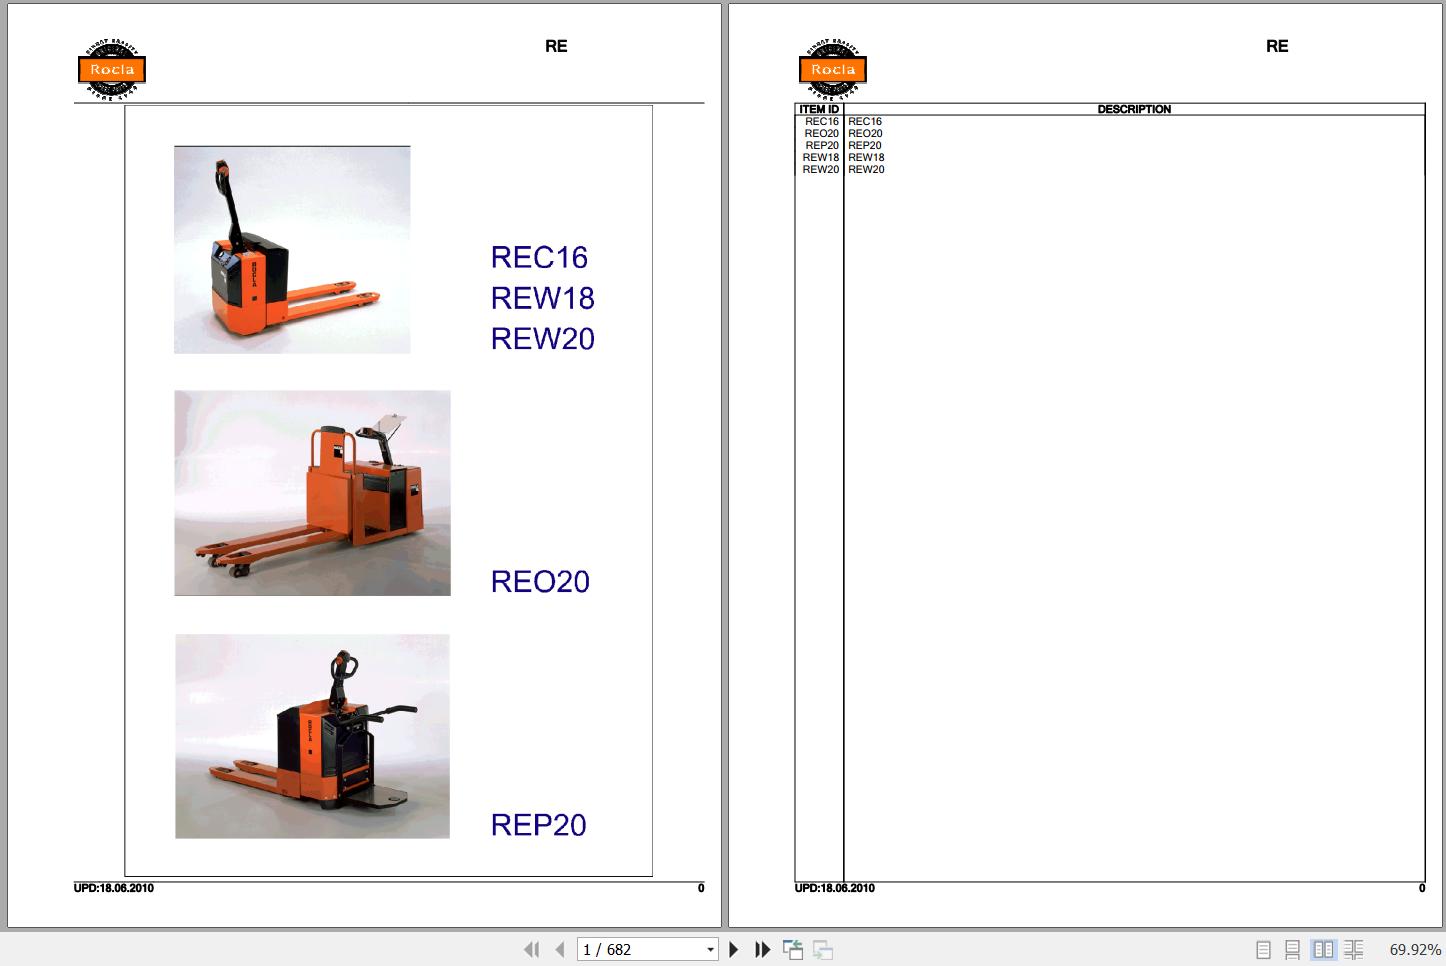
Task: Select the REP20 item in the description list
Action: (864, 145)
